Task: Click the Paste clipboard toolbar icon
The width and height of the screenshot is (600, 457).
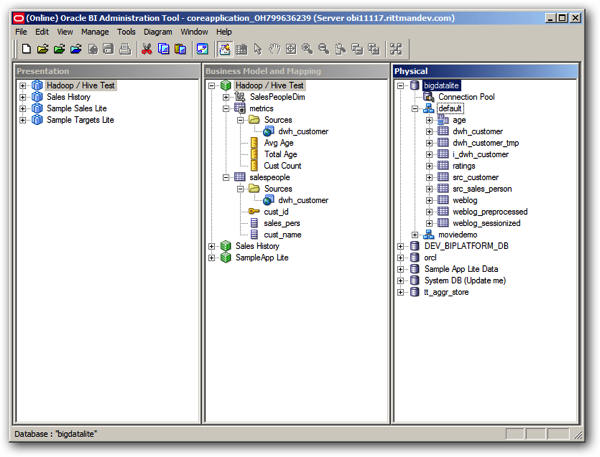Action: [x=180, y=49]
